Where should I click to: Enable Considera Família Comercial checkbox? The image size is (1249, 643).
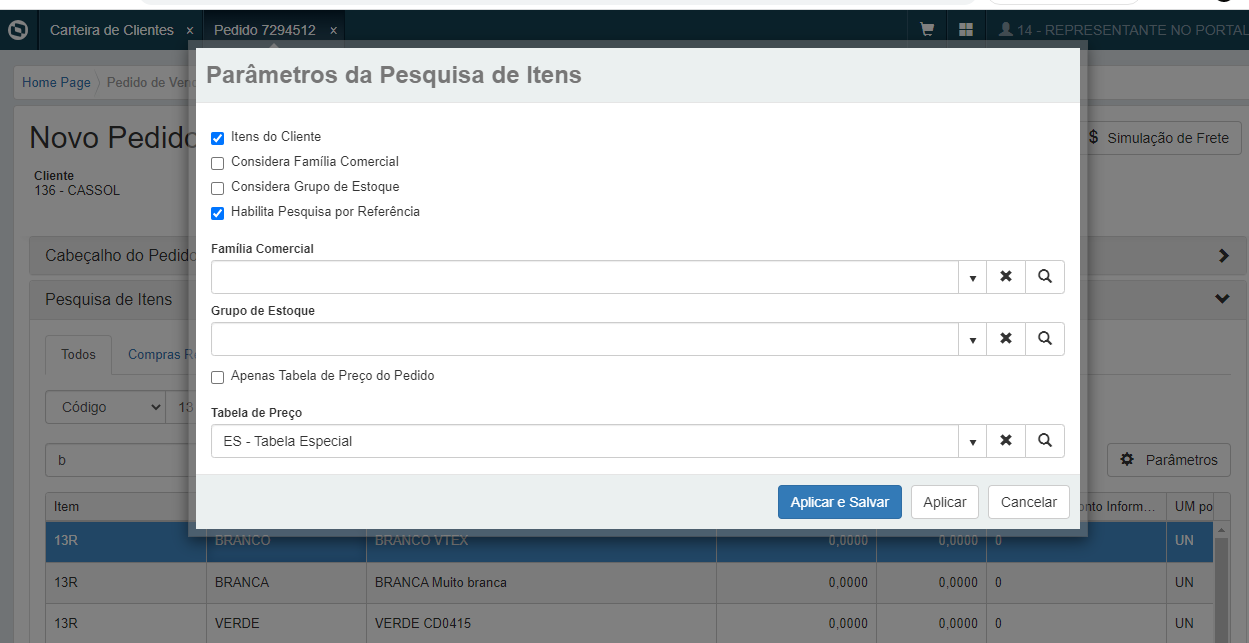(218, 163)
